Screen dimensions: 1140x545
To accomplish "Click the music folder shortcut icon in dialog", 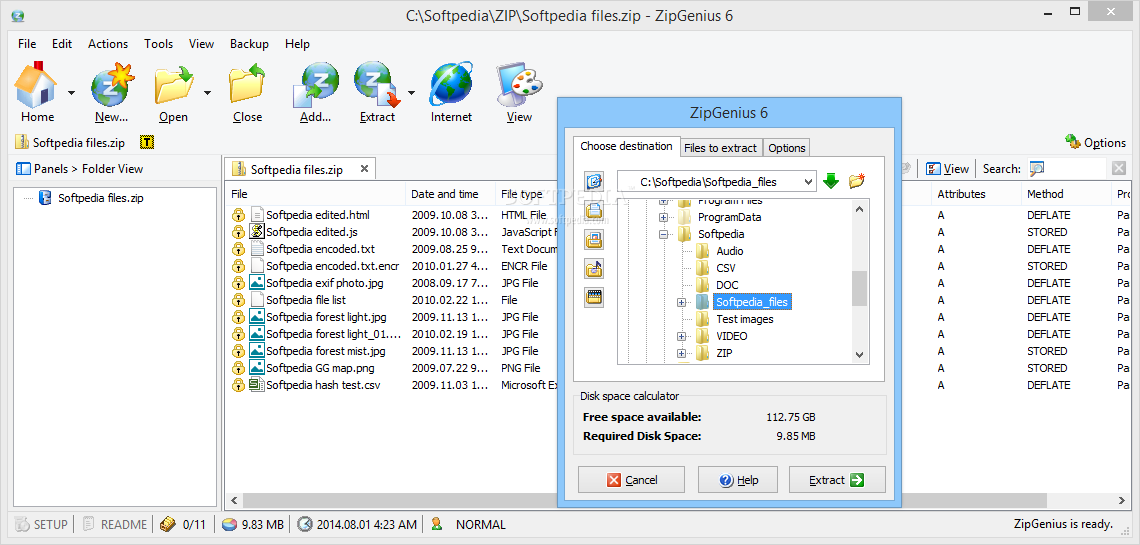I will pos(594,269).
